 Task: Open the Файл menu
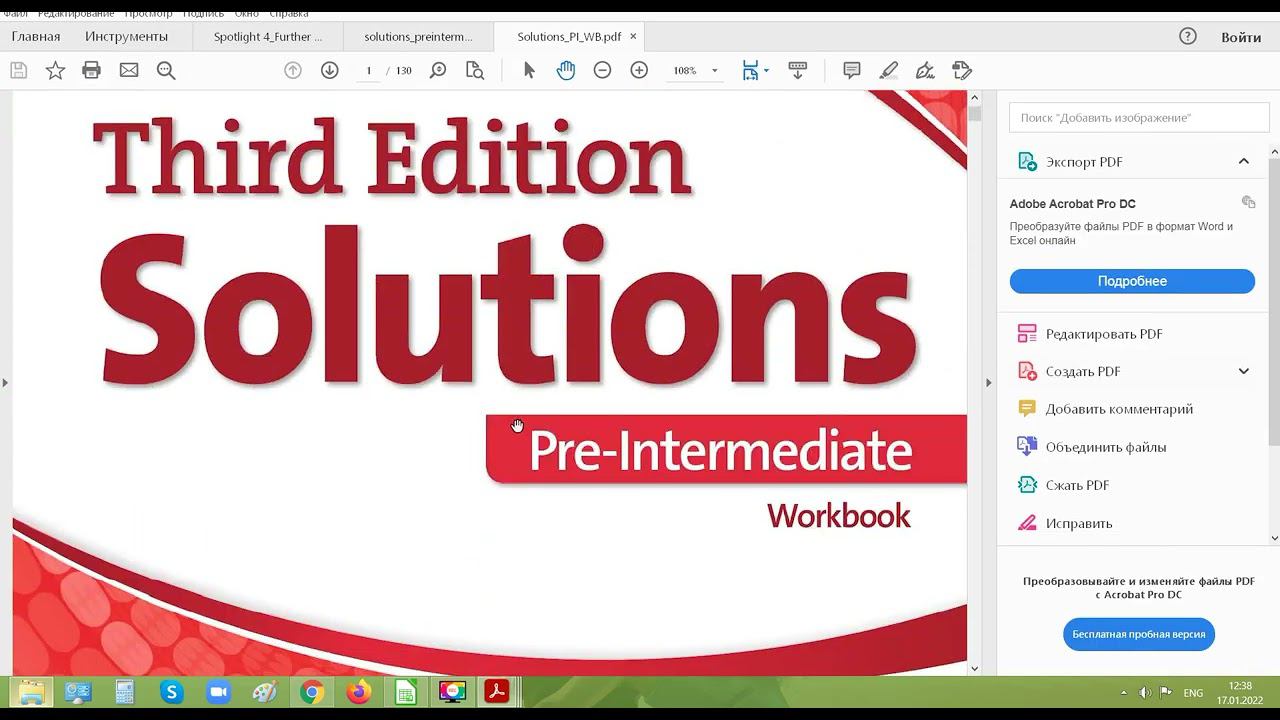click(15, 14)
